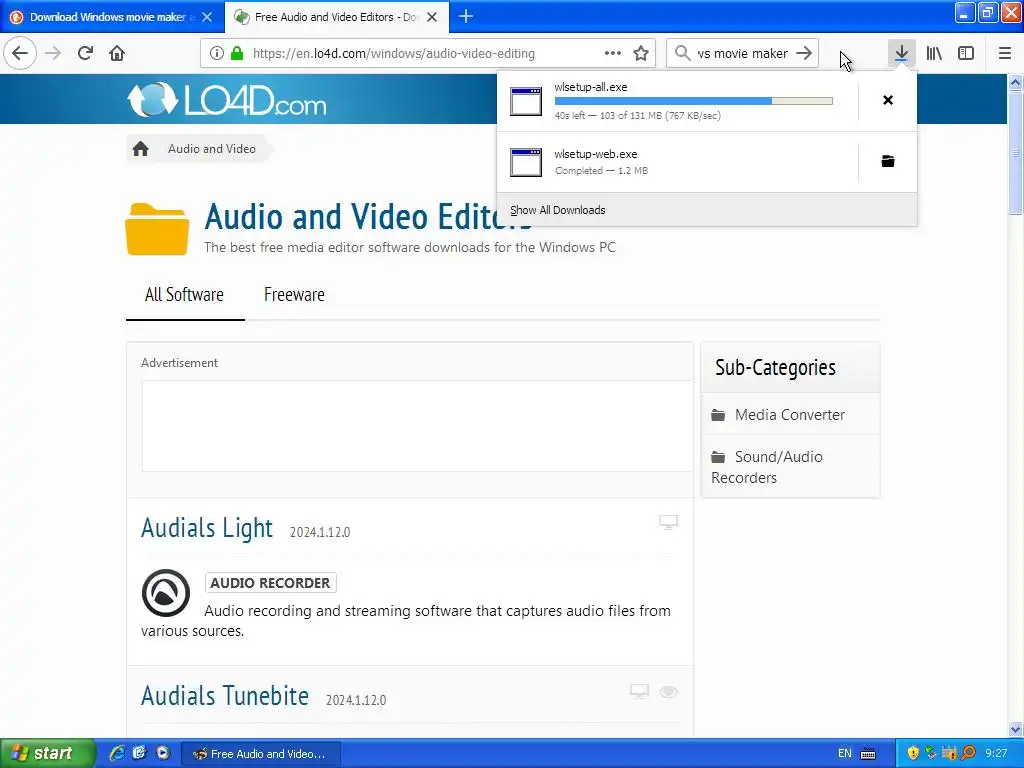Click the wlsetup-all.exe download progress bar
1024x768 pixels.
point(694,101)
